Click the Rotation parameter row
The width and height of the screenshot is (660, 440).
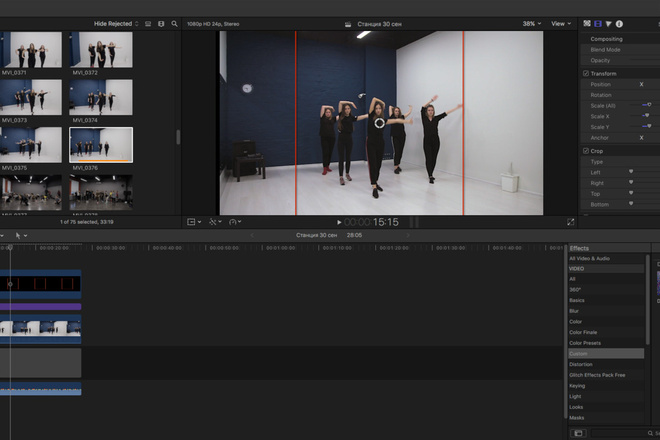coord(620,95)
